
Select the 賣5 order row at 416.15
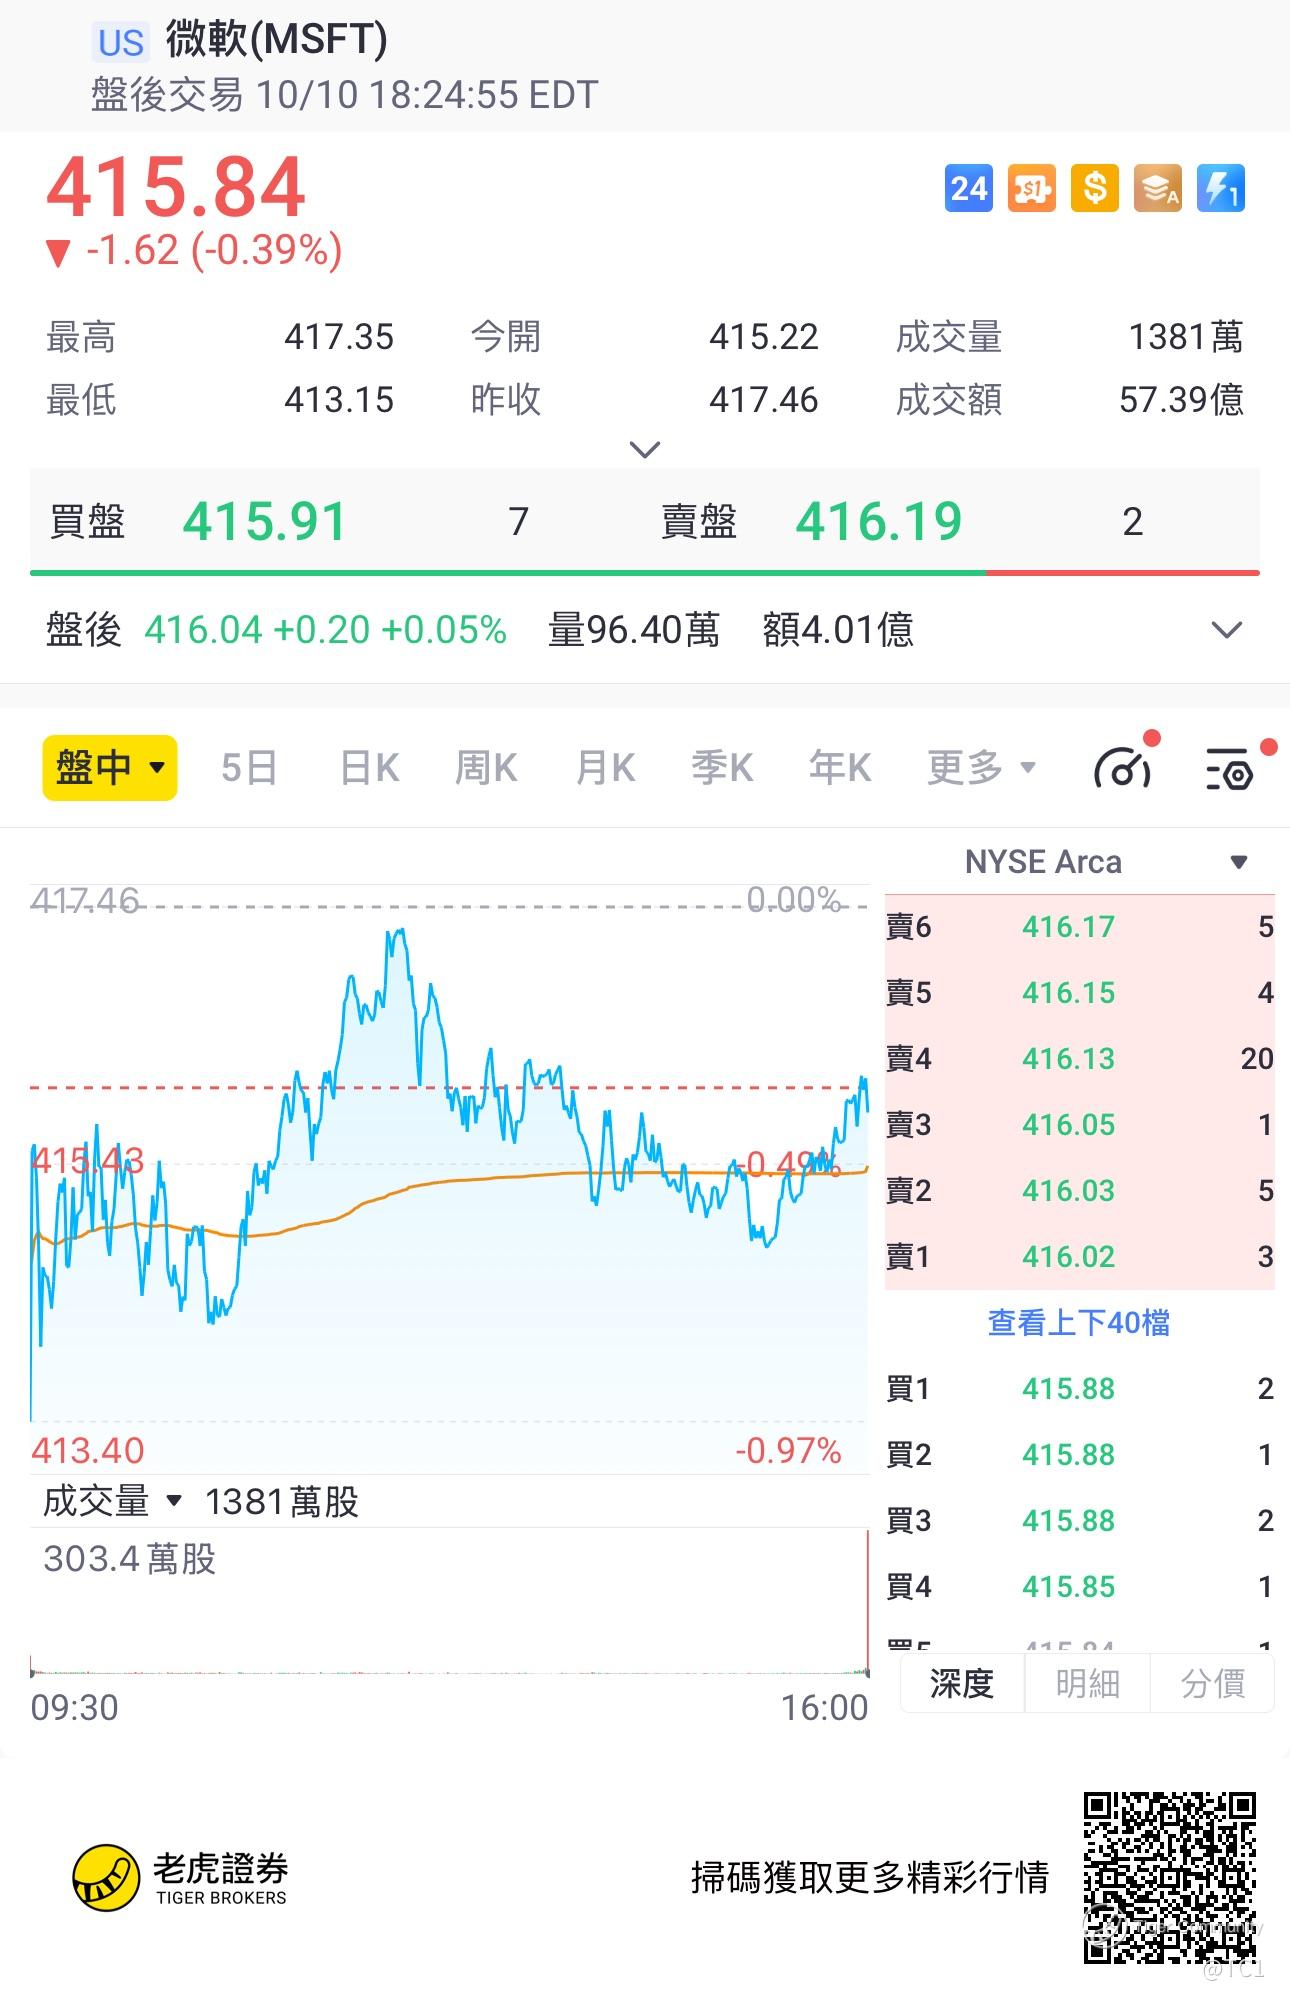coord(1080,993)
